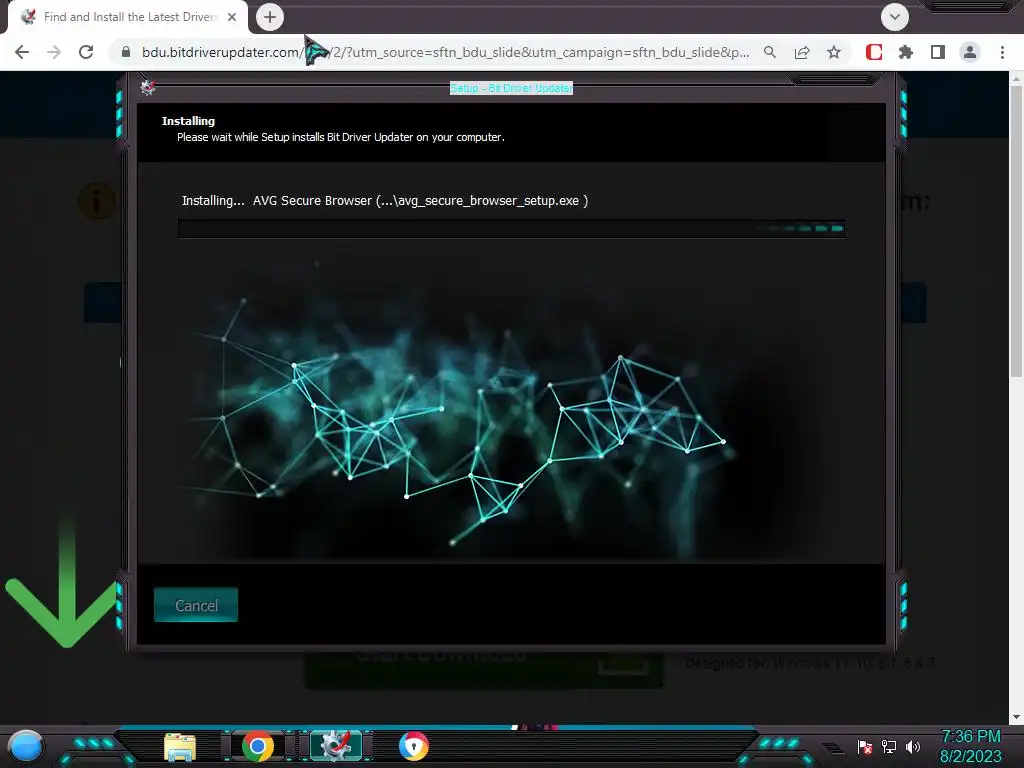Screen dimensions: 1024x768
Task: Click the page vertical scrollbar thumb
Action: [x=1016, y=231]
